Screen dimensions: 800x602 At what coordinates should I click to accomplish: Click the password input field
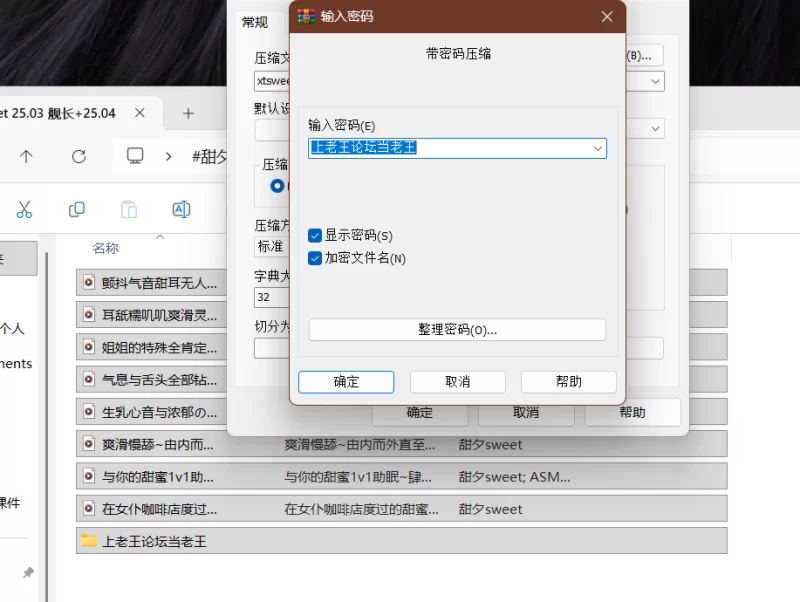click(x=450, y=148)
